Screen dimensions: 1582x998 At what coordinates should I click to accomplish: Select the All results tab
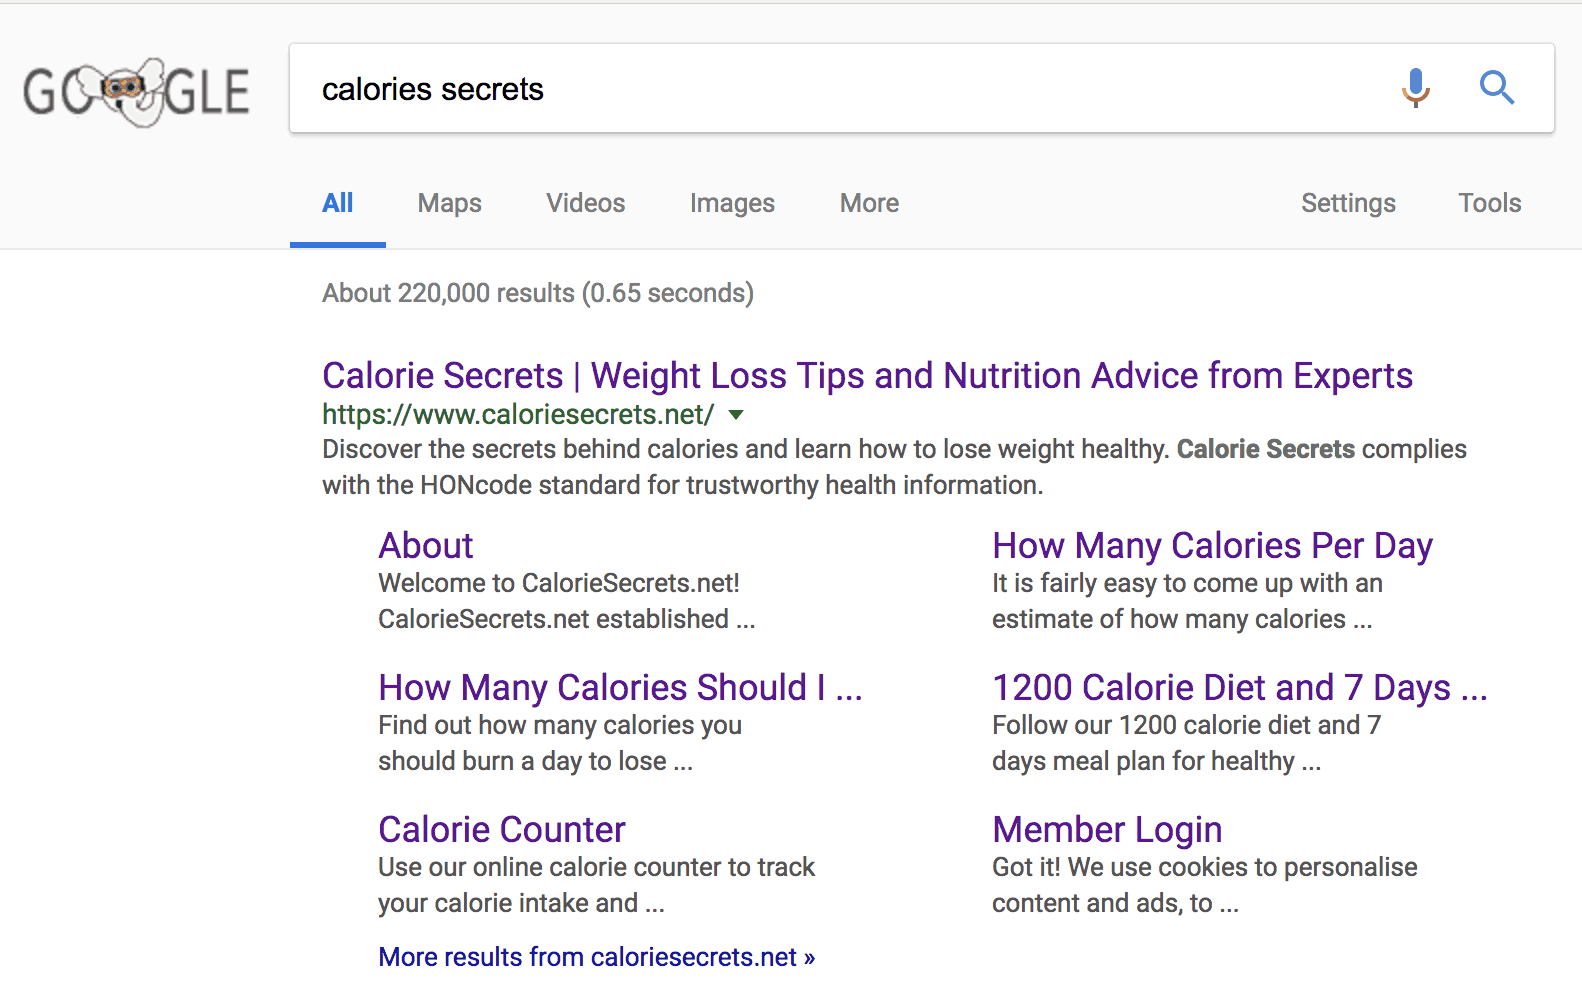(337, 203)
